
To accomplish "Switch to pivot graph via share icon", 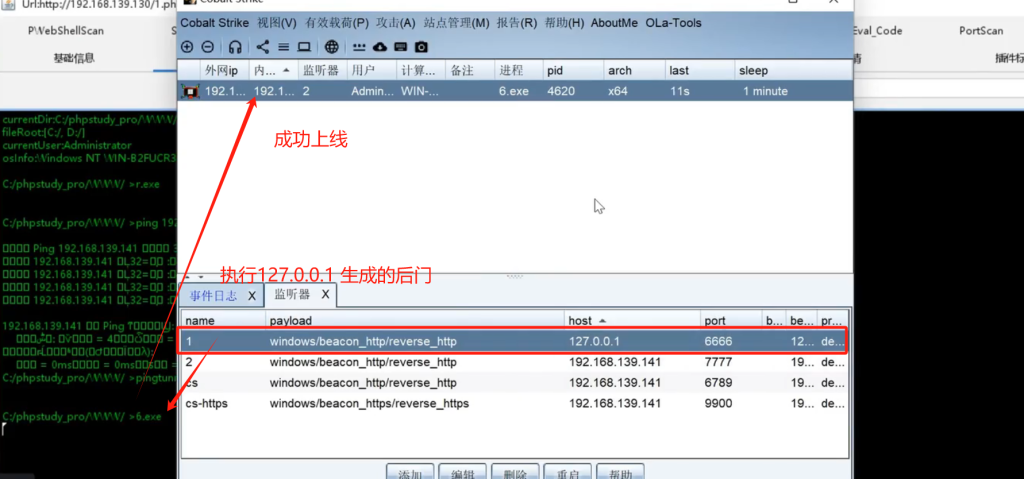I will click(x=262, y=46).
